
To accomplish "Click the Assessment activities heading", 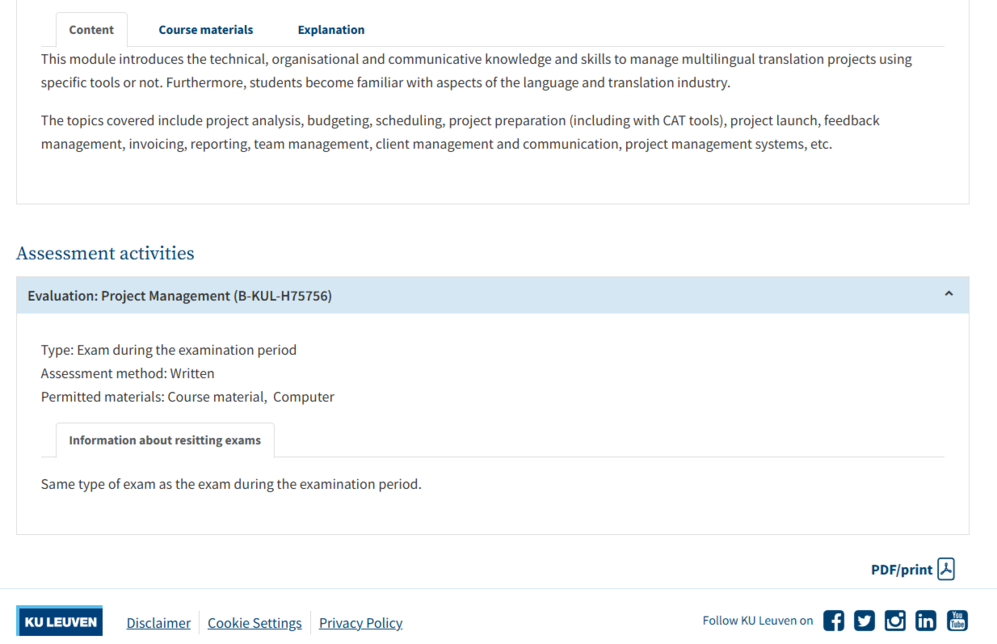I will pyautogui.click(x=105, y=253).
